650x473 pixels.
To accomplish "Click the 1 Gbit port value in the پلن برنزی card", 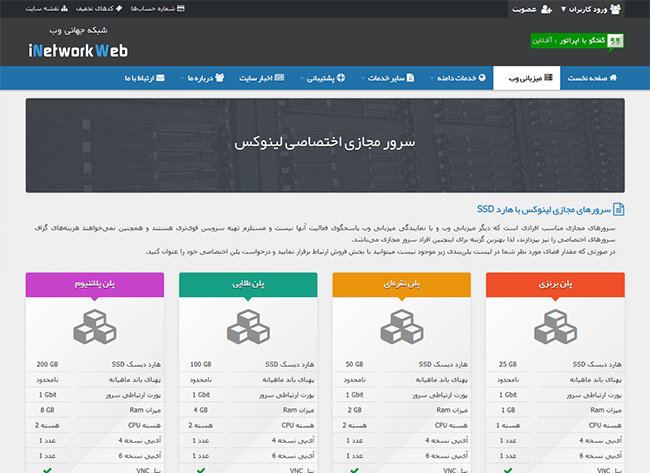I will tap(508, 395).
